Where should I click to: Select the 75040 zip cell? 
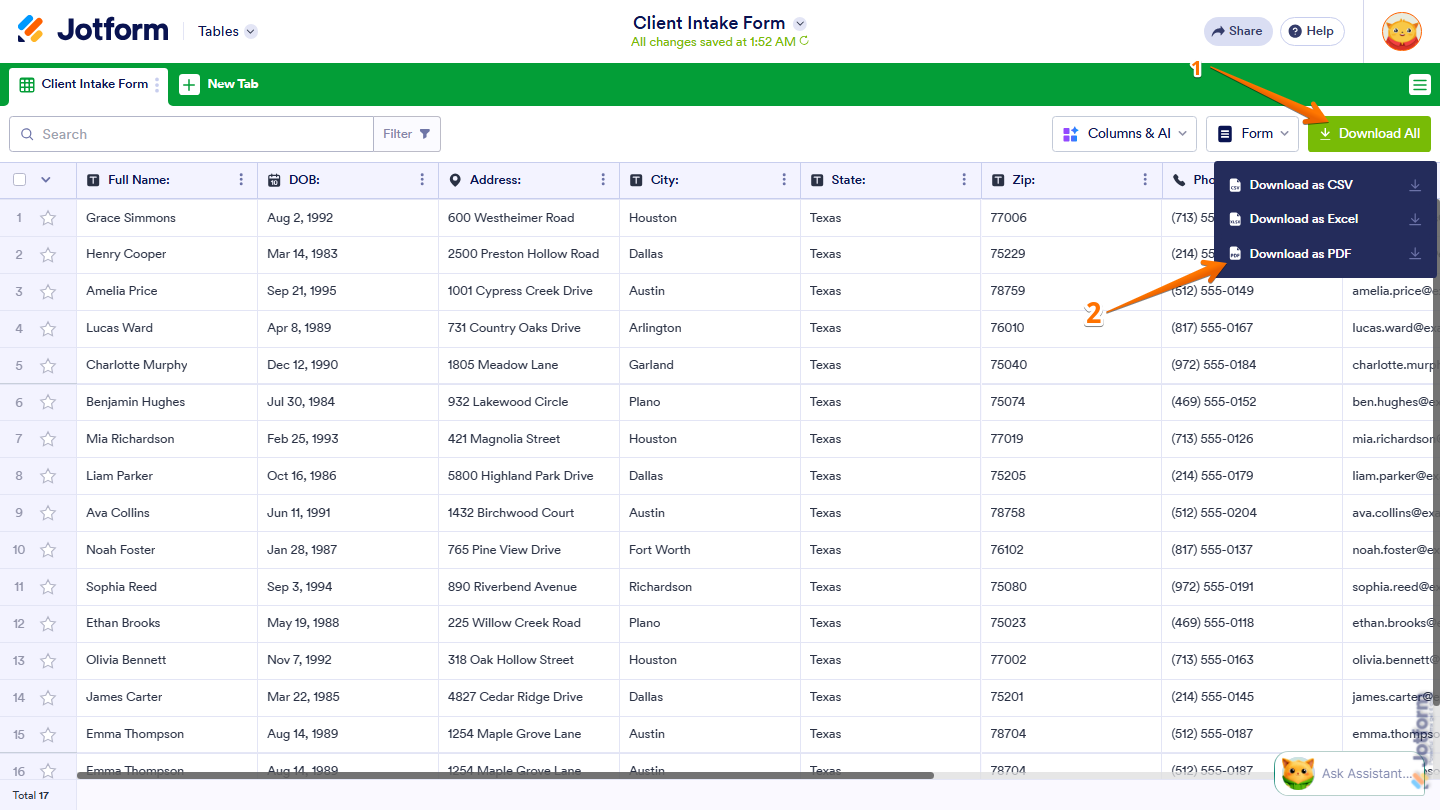[x=1072, y=365]
